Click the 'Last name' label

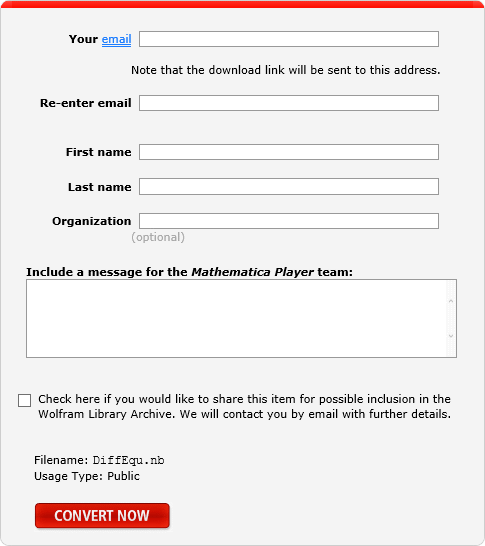[100, 187]
